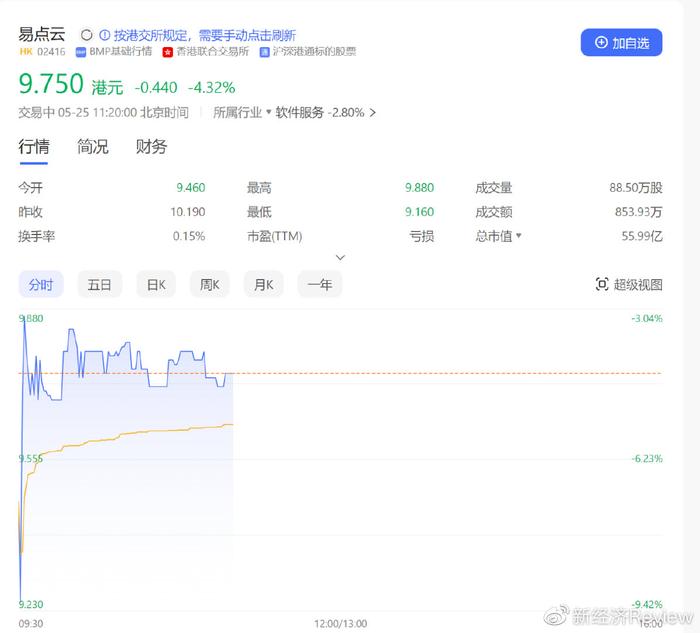Click the -6.23% chart axis label
This screenshot has height=633, width=700.
point(647,458)
